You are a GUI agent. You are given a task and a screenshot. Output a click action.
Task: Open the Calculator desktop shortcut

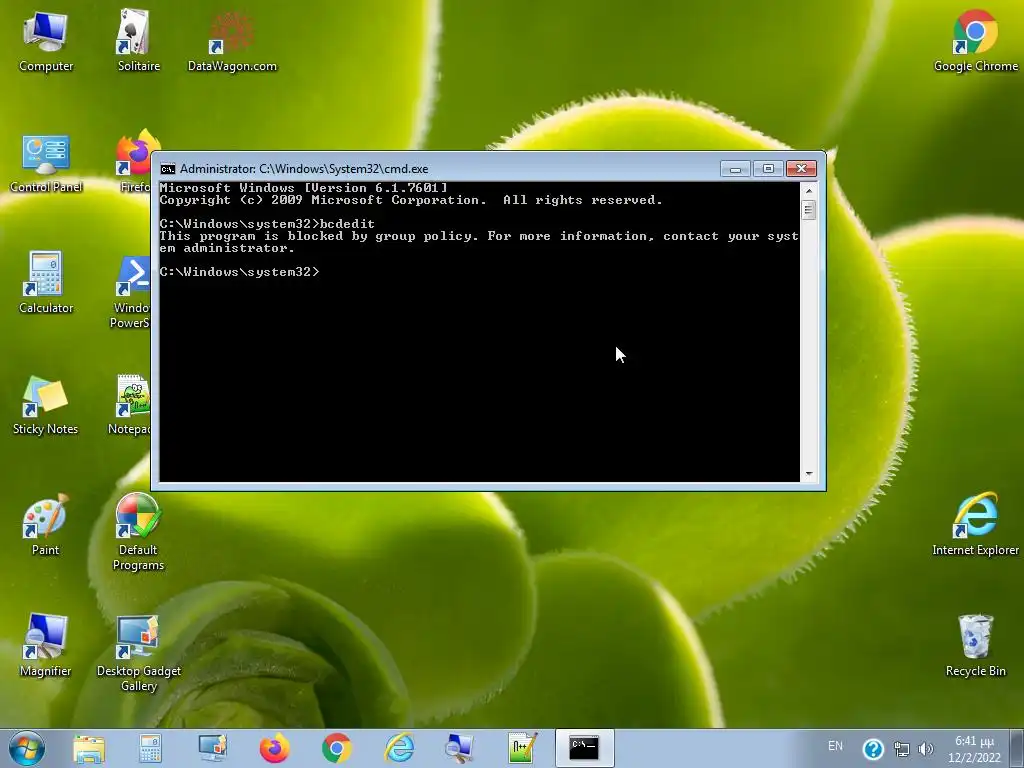[x=46, y=282]
